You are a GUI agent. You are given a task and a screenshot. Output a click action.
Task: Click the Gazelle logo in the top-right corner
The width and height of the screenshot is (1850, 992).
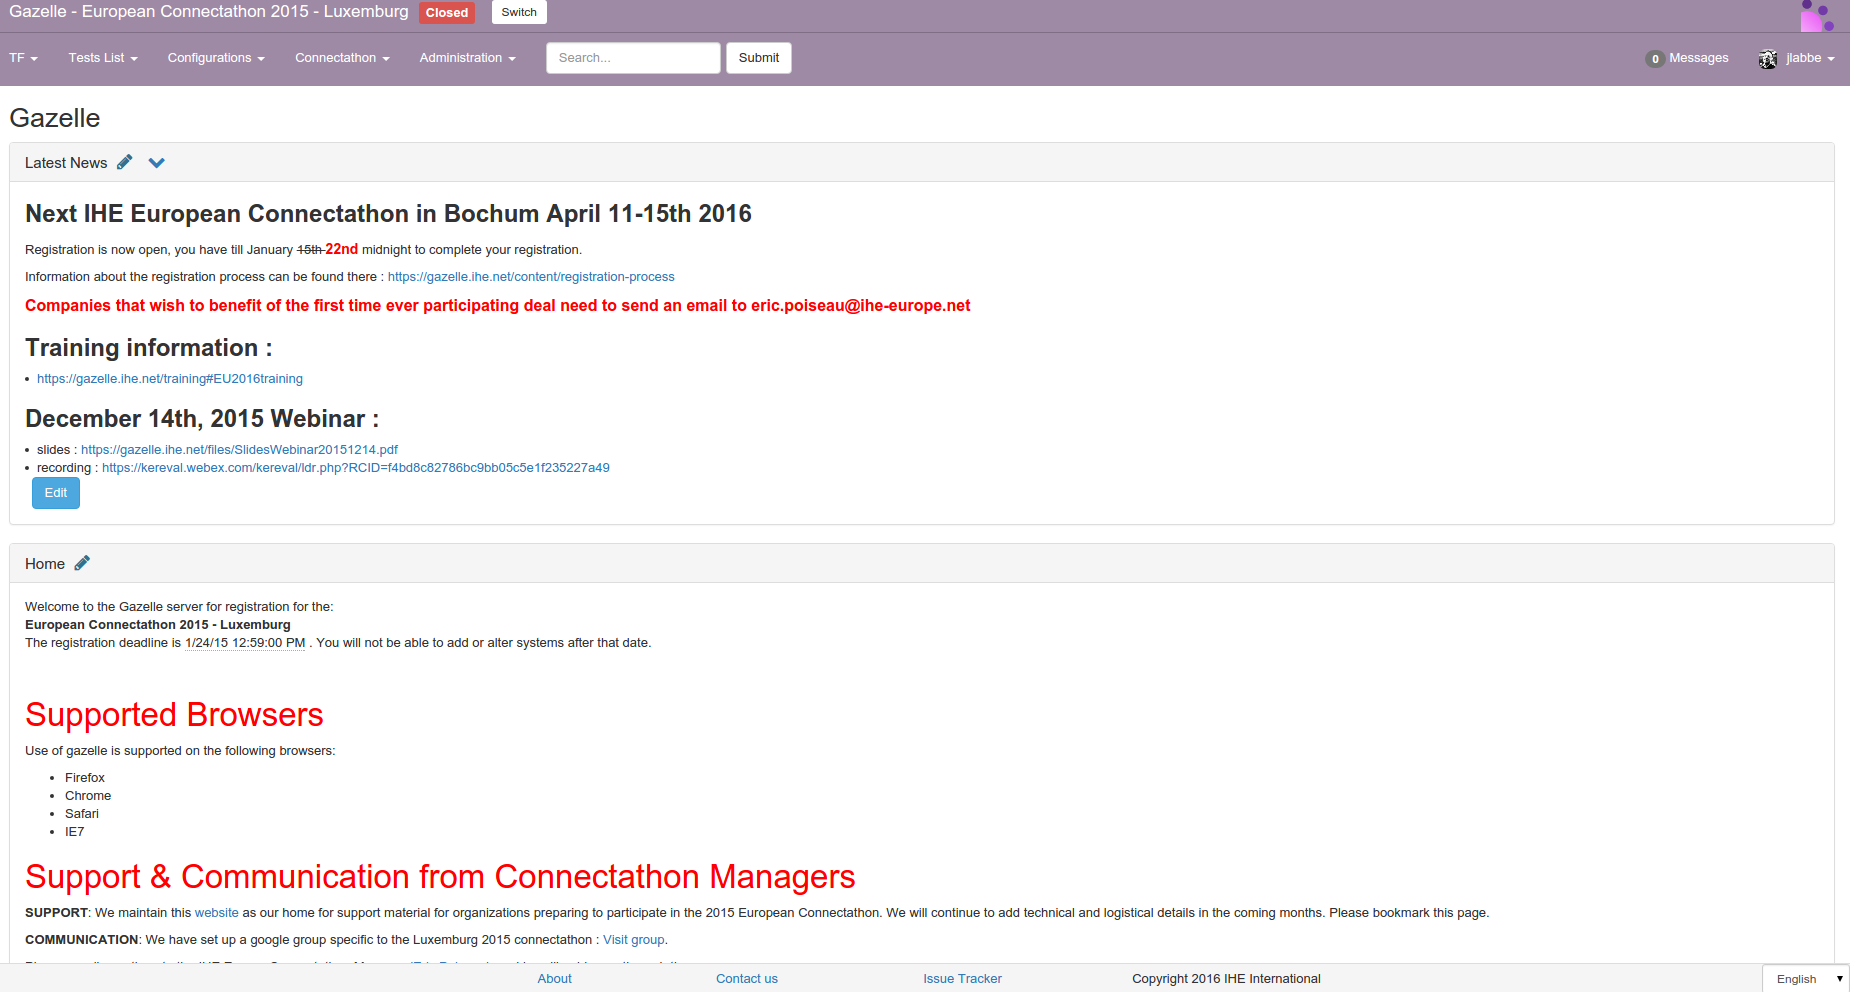click(1816, 16)
